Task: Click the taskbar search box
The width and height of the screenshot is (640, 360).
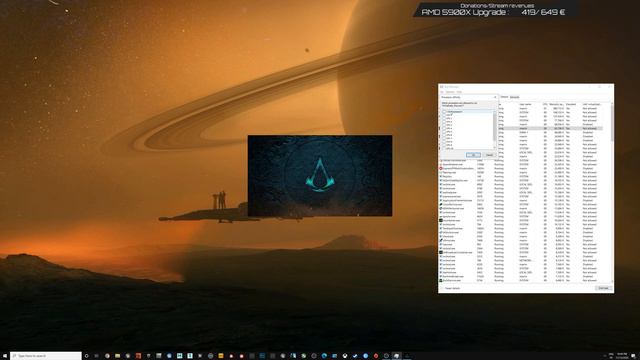Action: tap(46, 356)
